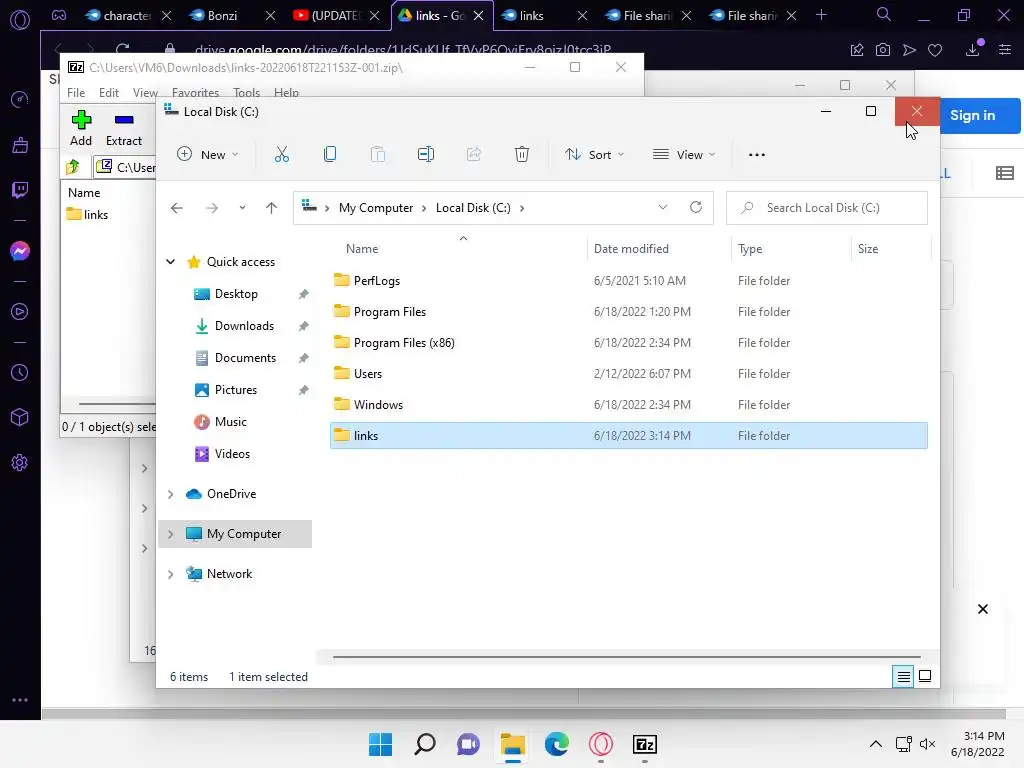Viewport: 1024px width, 768px height.
Task: Go forward with the Explorer forward arrow
Action: click(212, 208)
